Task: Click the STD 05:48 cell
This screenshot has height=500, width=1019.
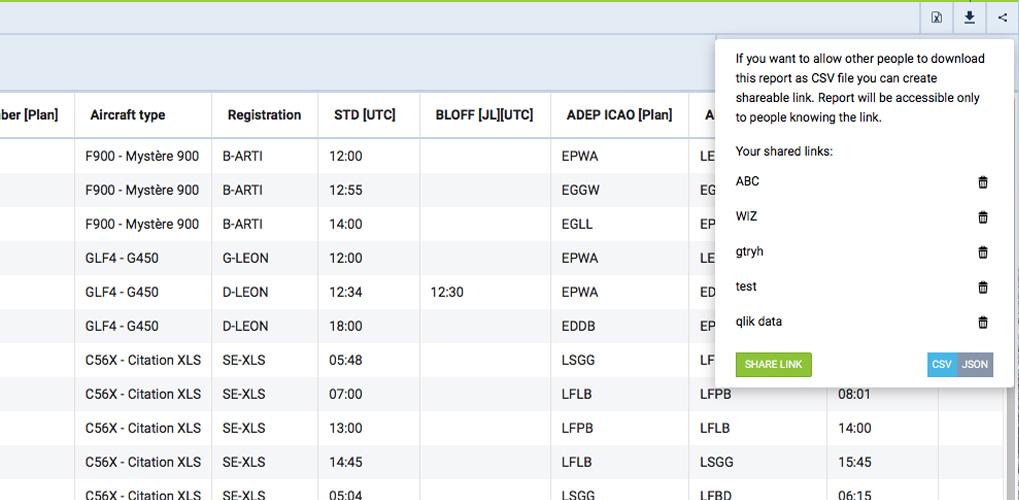Action: pos(368,360)
